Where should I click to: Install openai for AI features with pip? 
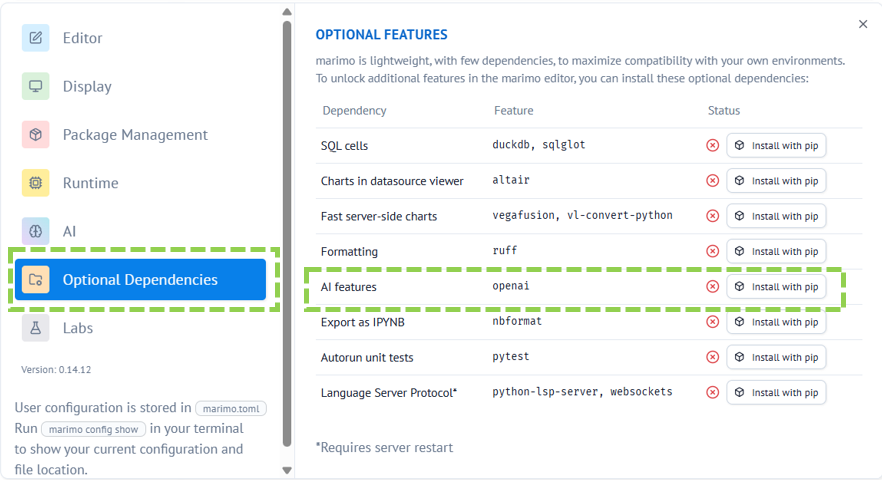[x=776, y=287]
